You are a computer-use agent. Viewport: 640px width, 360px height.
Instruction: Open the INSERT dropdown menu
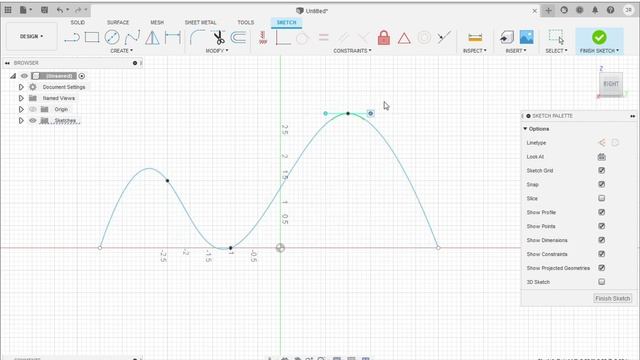[516, 51]
